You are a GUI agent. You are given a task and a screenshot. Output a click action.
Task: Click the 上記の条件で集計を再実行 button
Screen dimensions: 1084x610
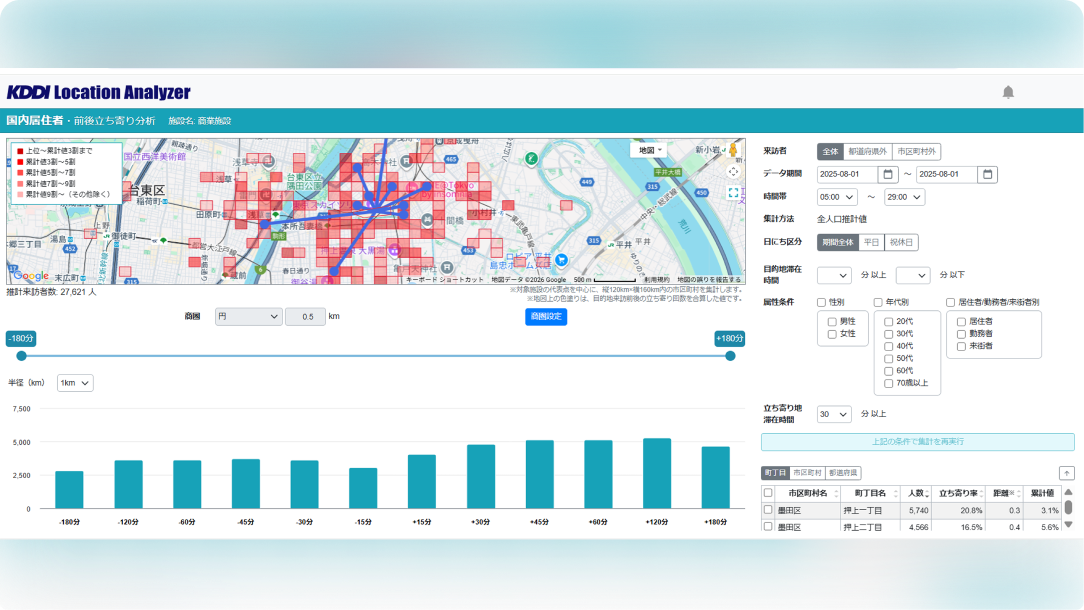point(918,441)
